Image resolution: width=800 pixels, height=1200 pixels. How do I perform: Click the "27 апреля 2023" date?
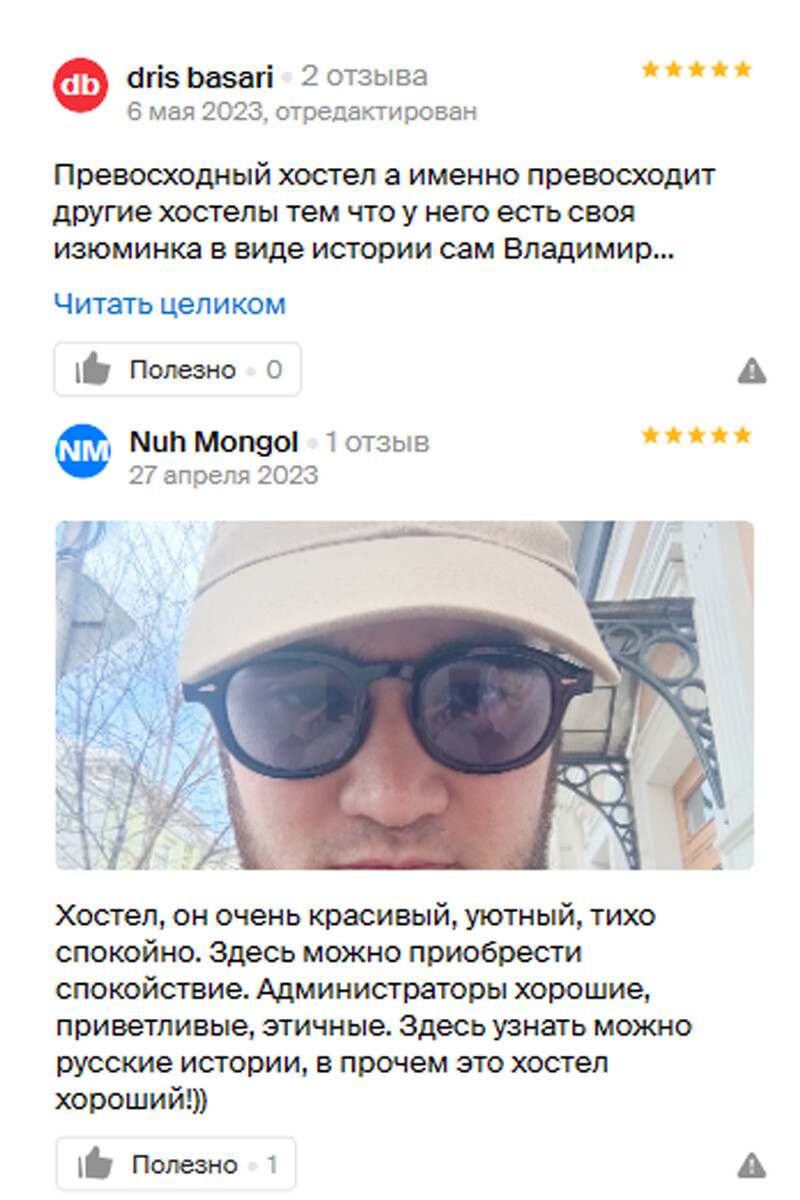click(223, 475)
